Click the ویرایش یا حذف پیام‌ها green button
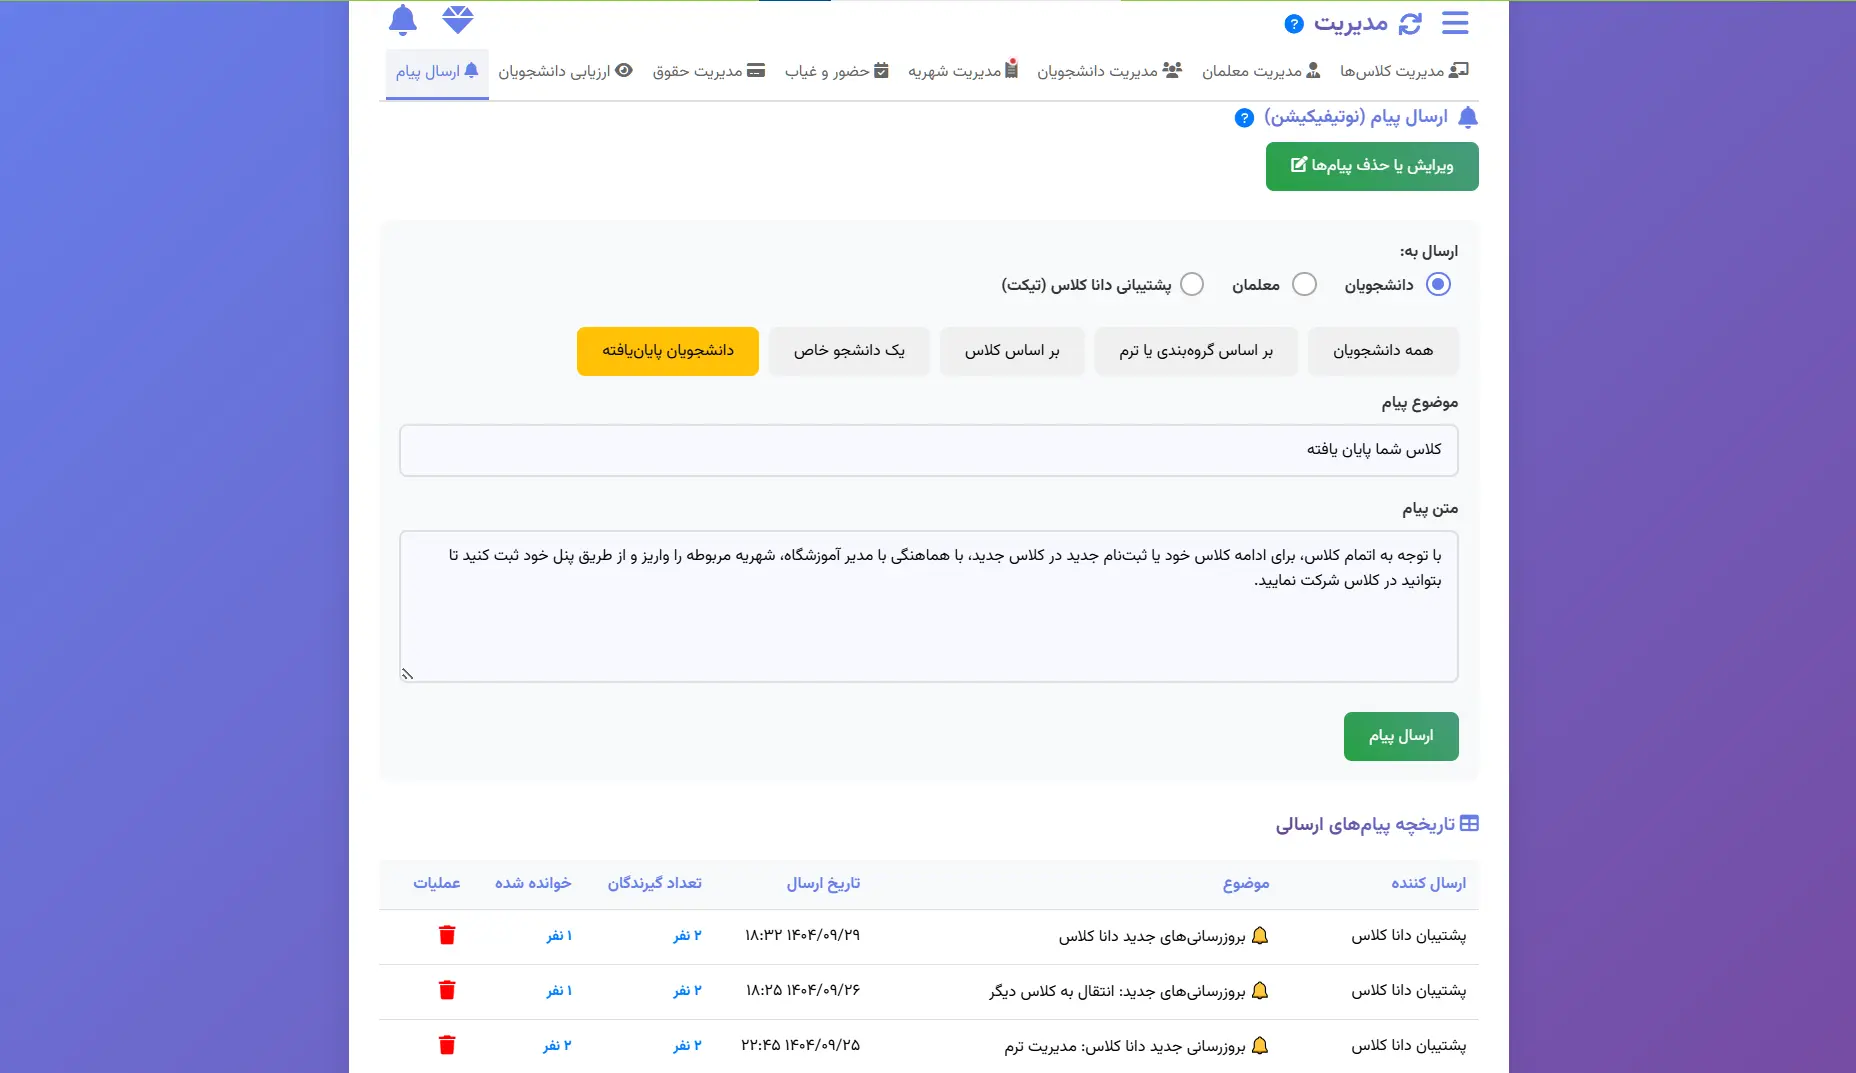Image resolution: width=1856 pixels, height=1073 pixels. [x=1371, y=166]
